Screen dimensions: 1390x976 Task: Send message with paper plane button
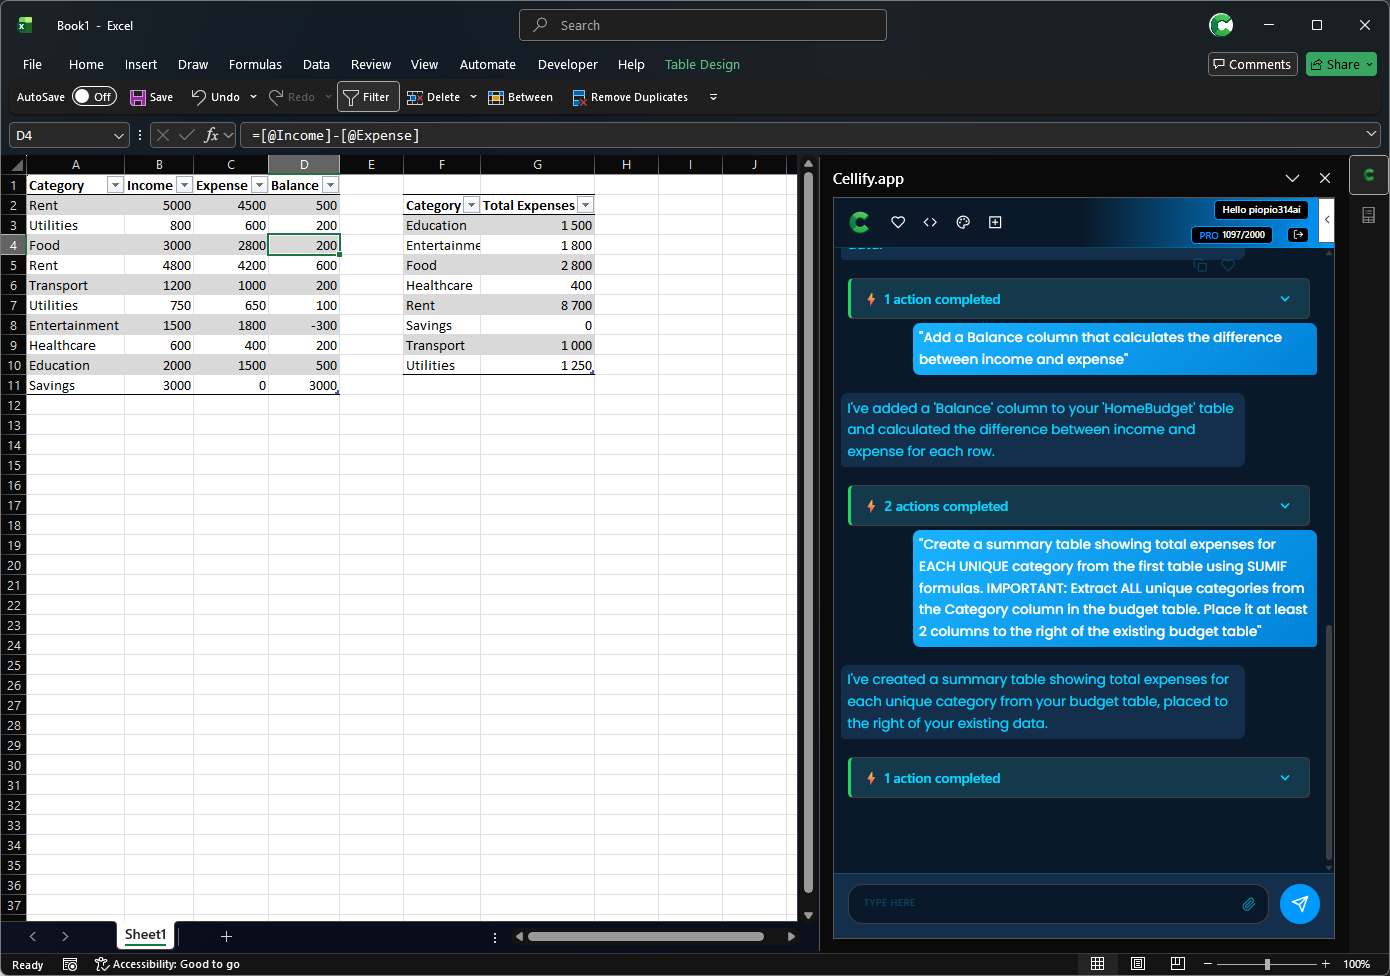(1299, 904)
